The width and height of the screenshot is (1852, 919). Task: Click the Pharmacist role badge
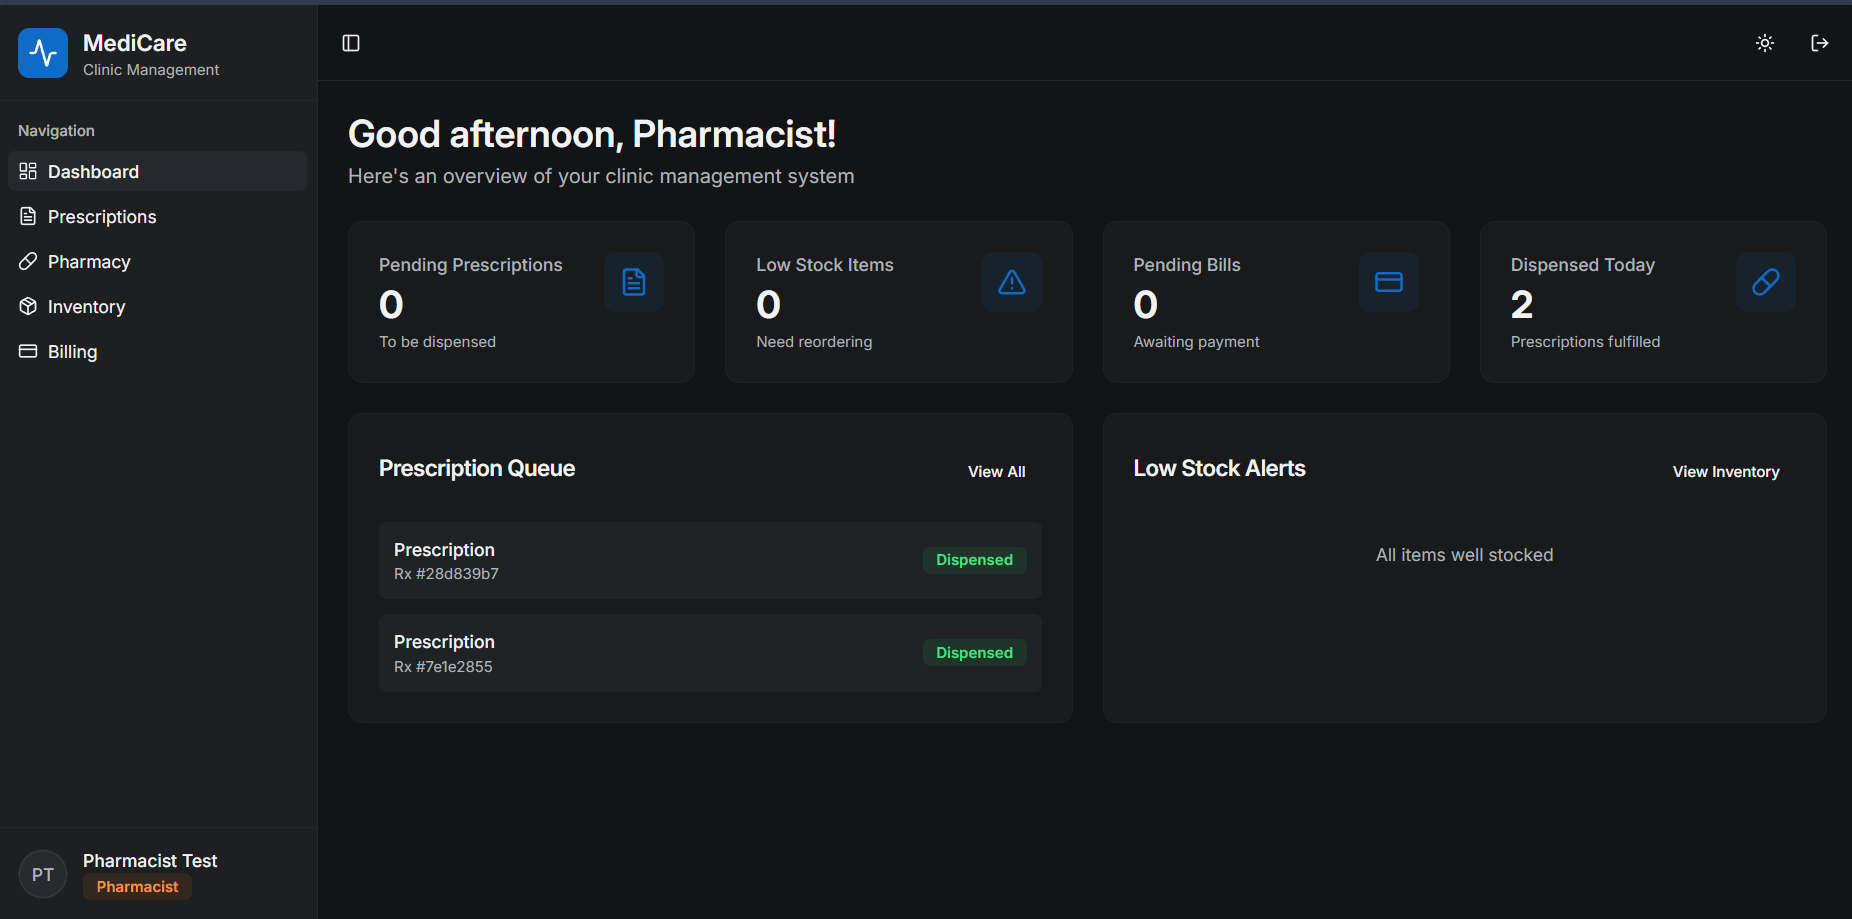(137, 887)
